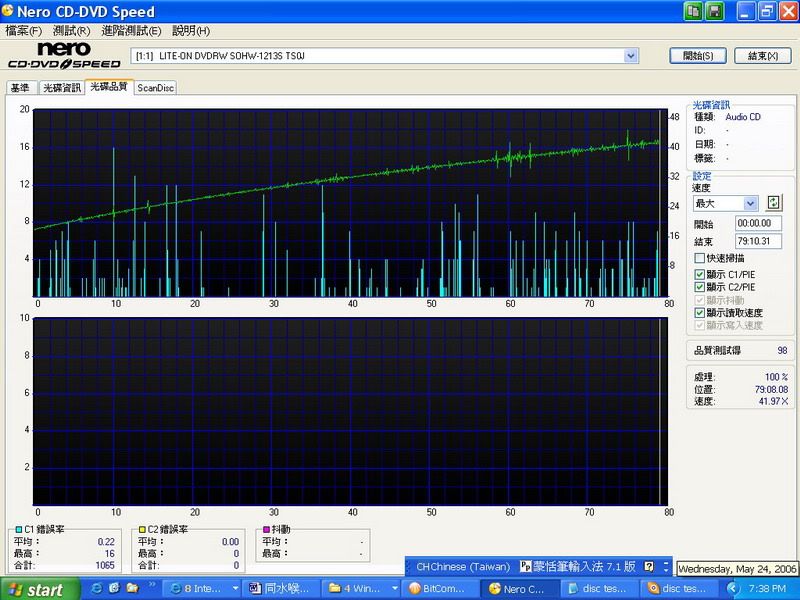Screen dimensions: 800x600
Task: Click the C1 average value 0.22
Action: 106,542
